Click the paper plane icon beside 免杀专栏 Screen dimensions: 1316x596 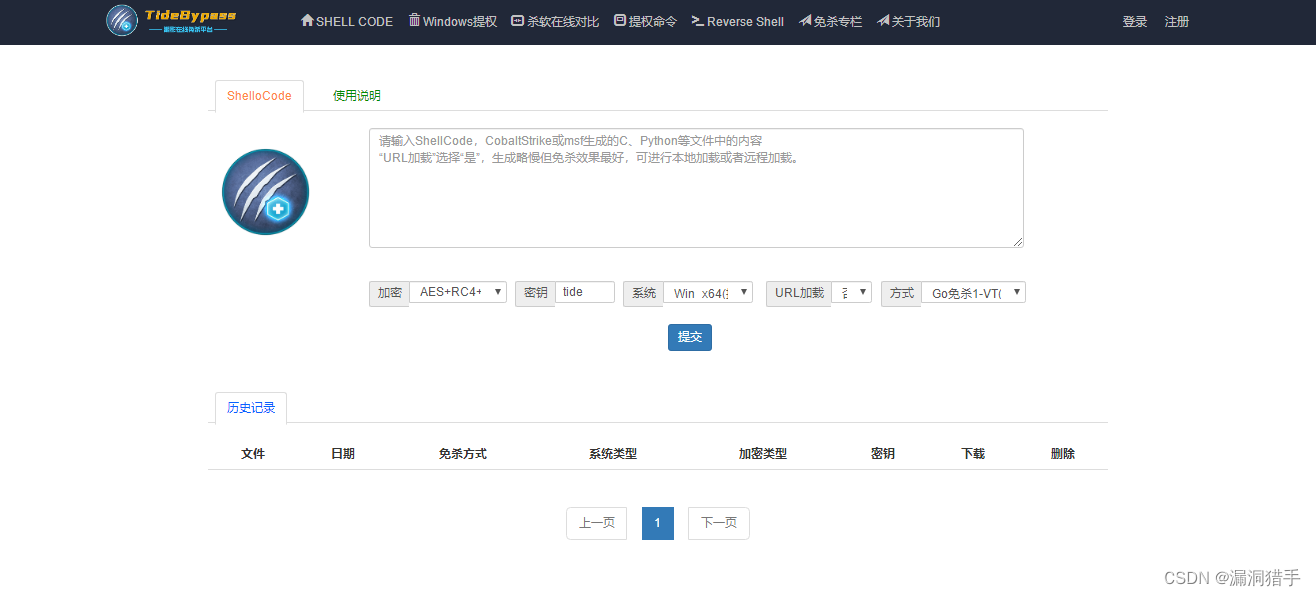coord(805,20)
